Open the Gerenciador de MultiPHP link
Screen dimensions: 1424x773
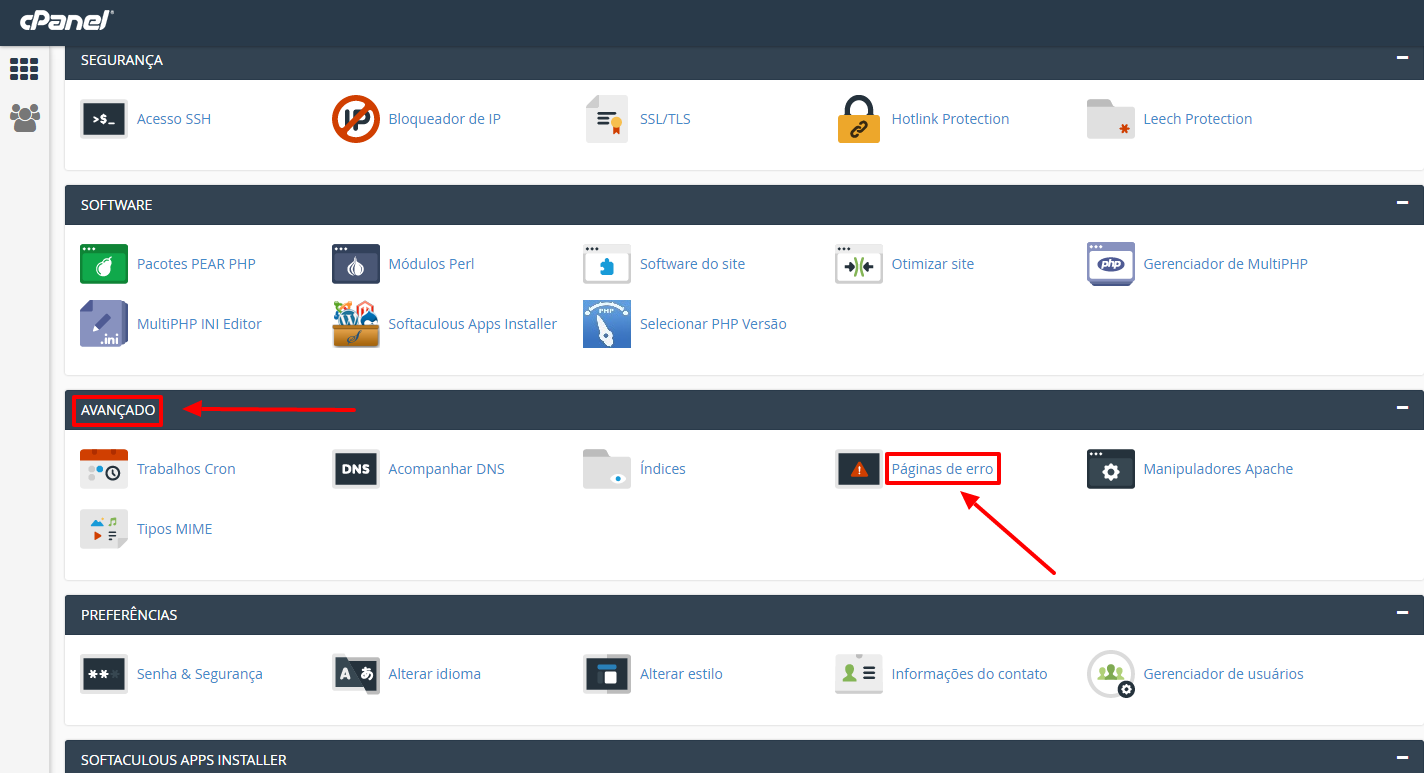(x=1226, y=264)
